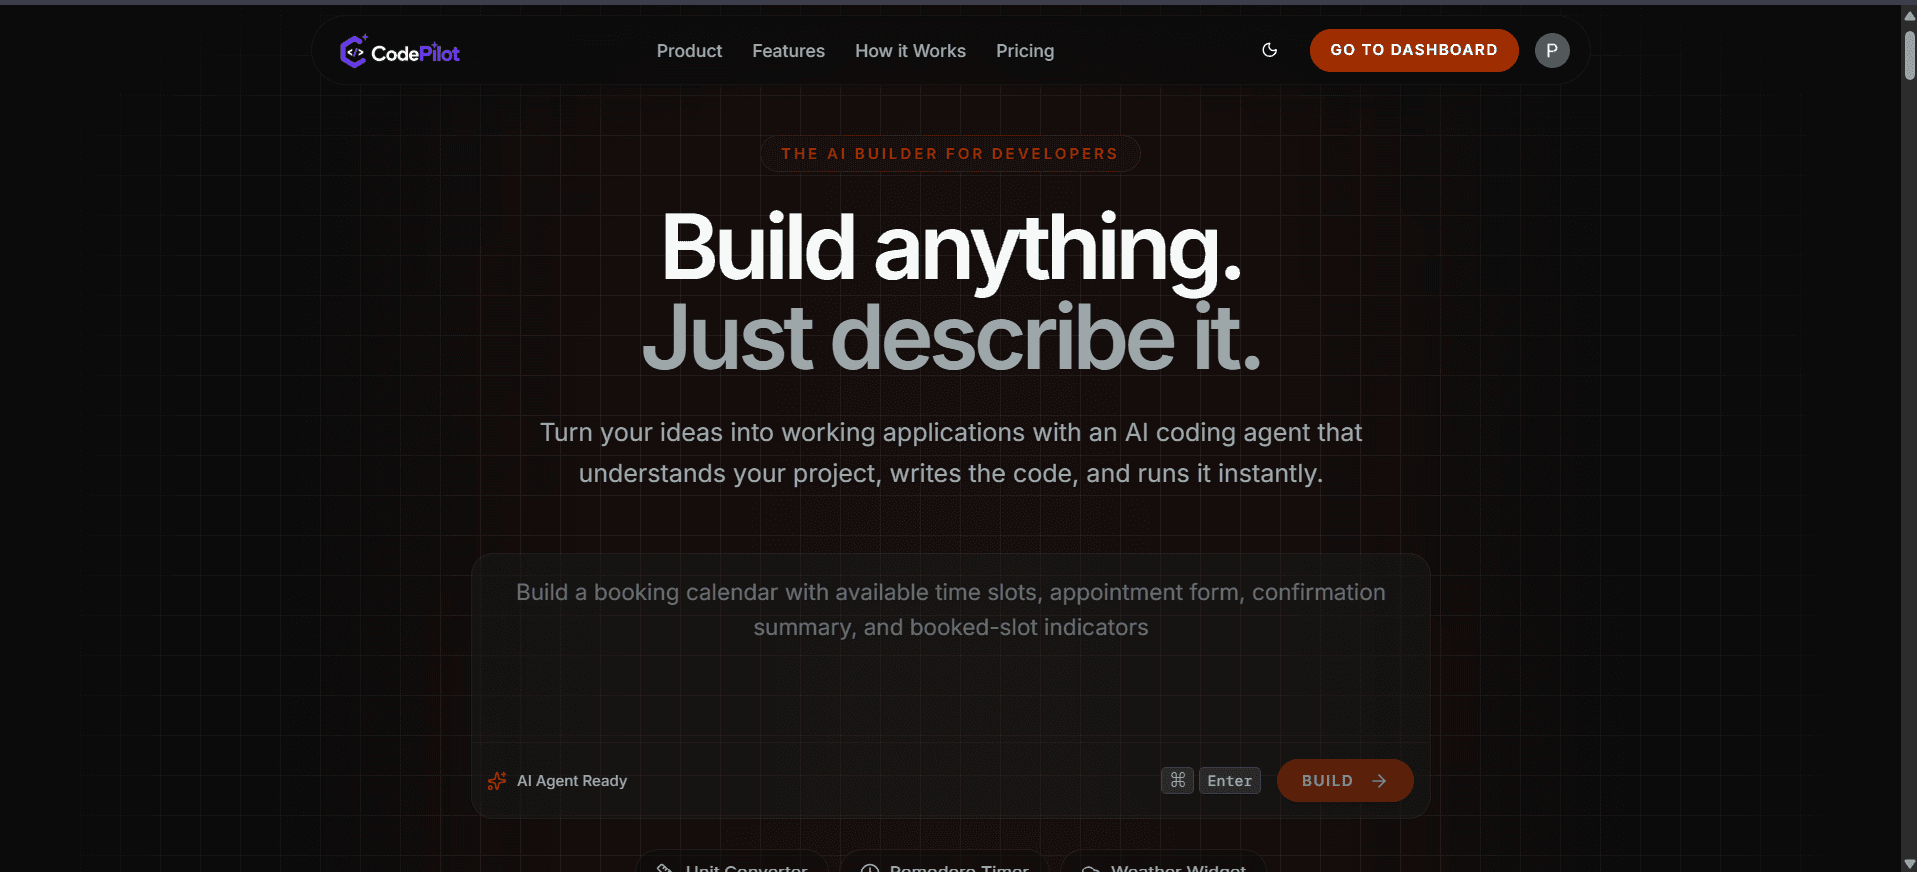Focus the booking calendar prompt text area
This screenshot has width=1917, height=872.
(x=950, y=648)
